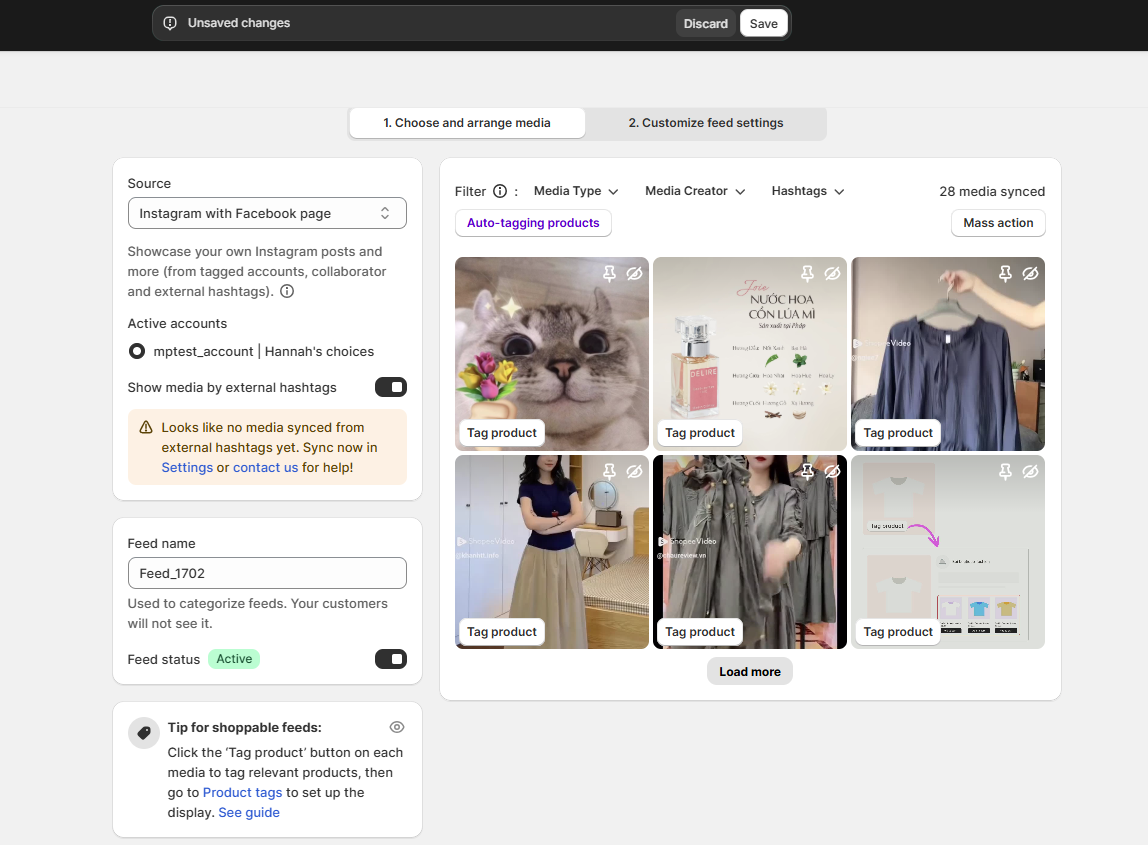This screenshot has height=845, width=1148.
Task: Open the Source selection dropdown
Action: [x=267, y=213]
